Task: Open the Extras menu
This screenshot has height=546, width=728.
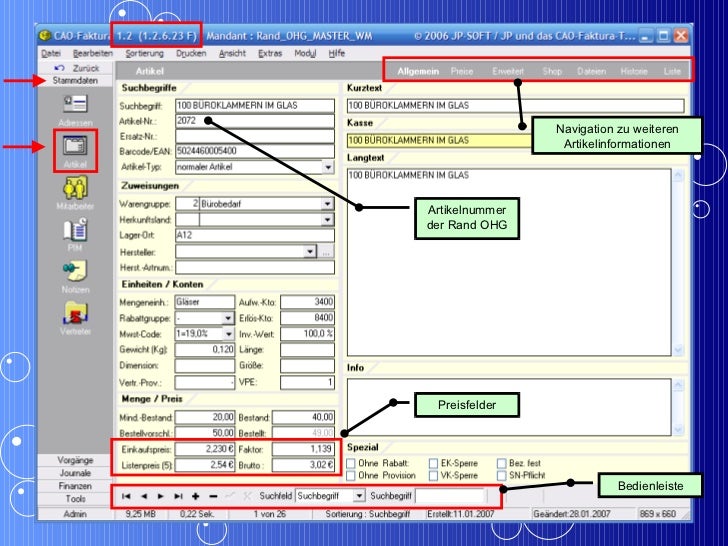Action: (x=270, y=53)
